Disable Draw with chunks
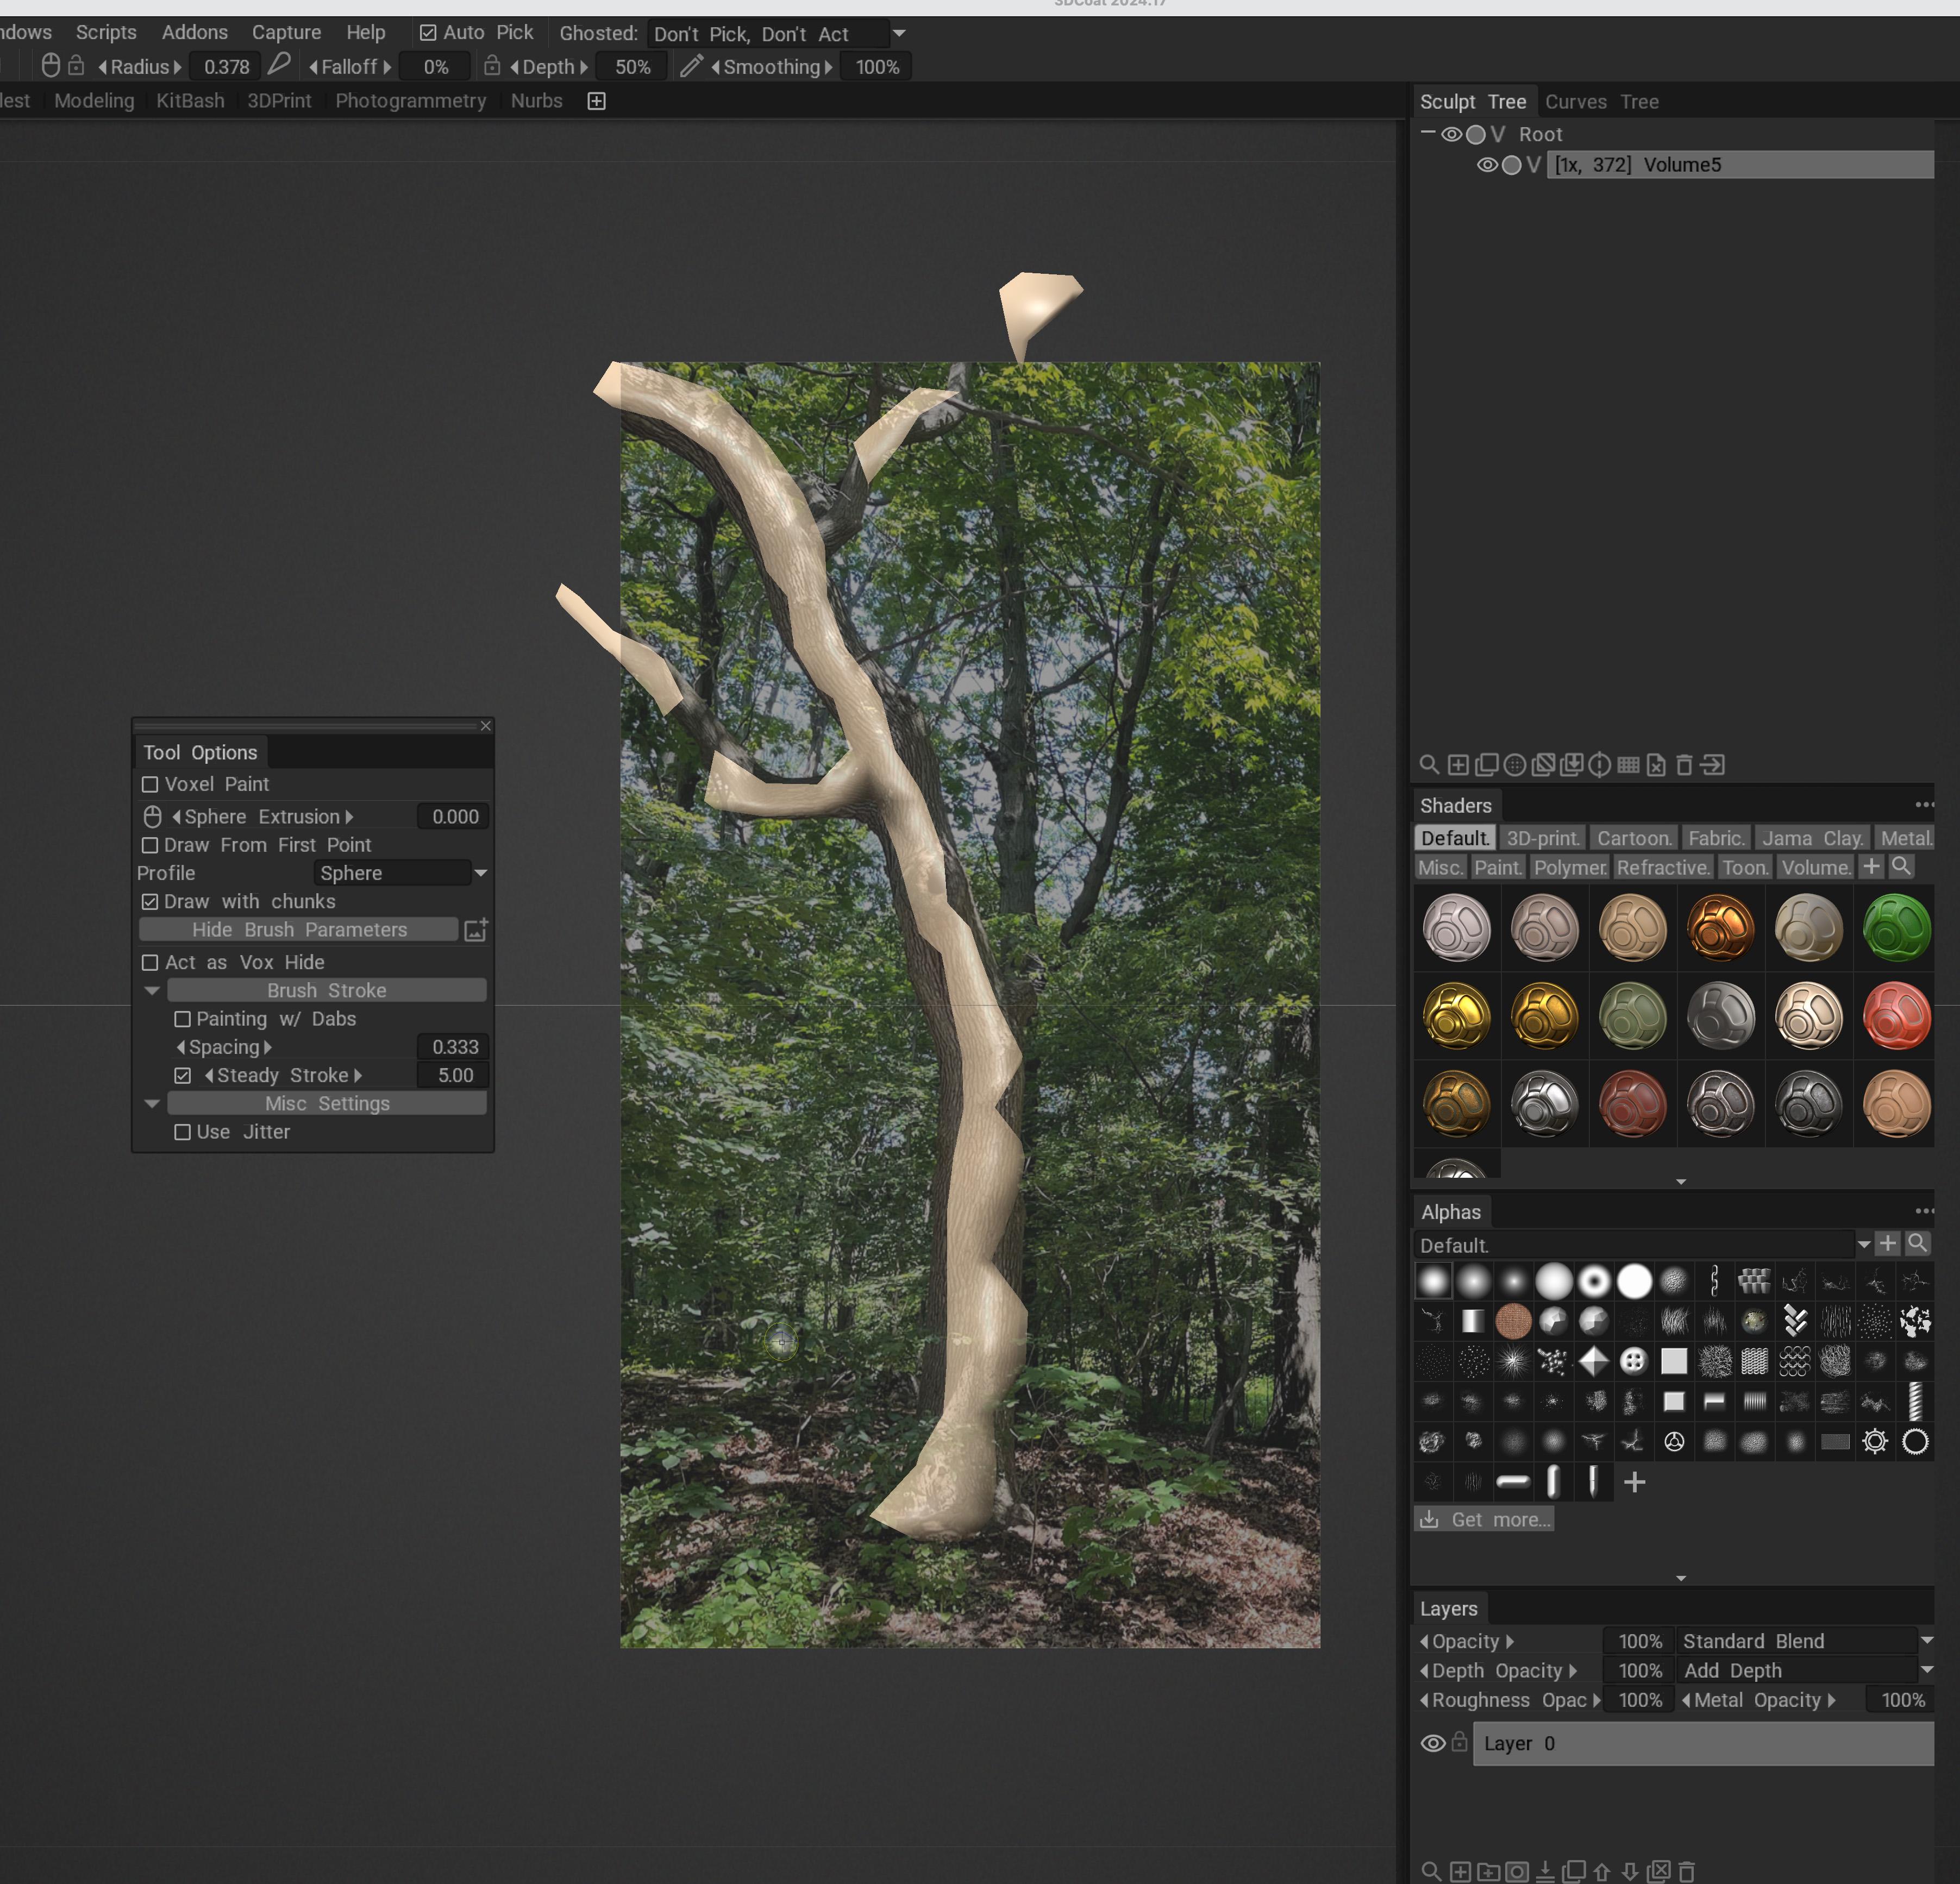 [150, 901]
